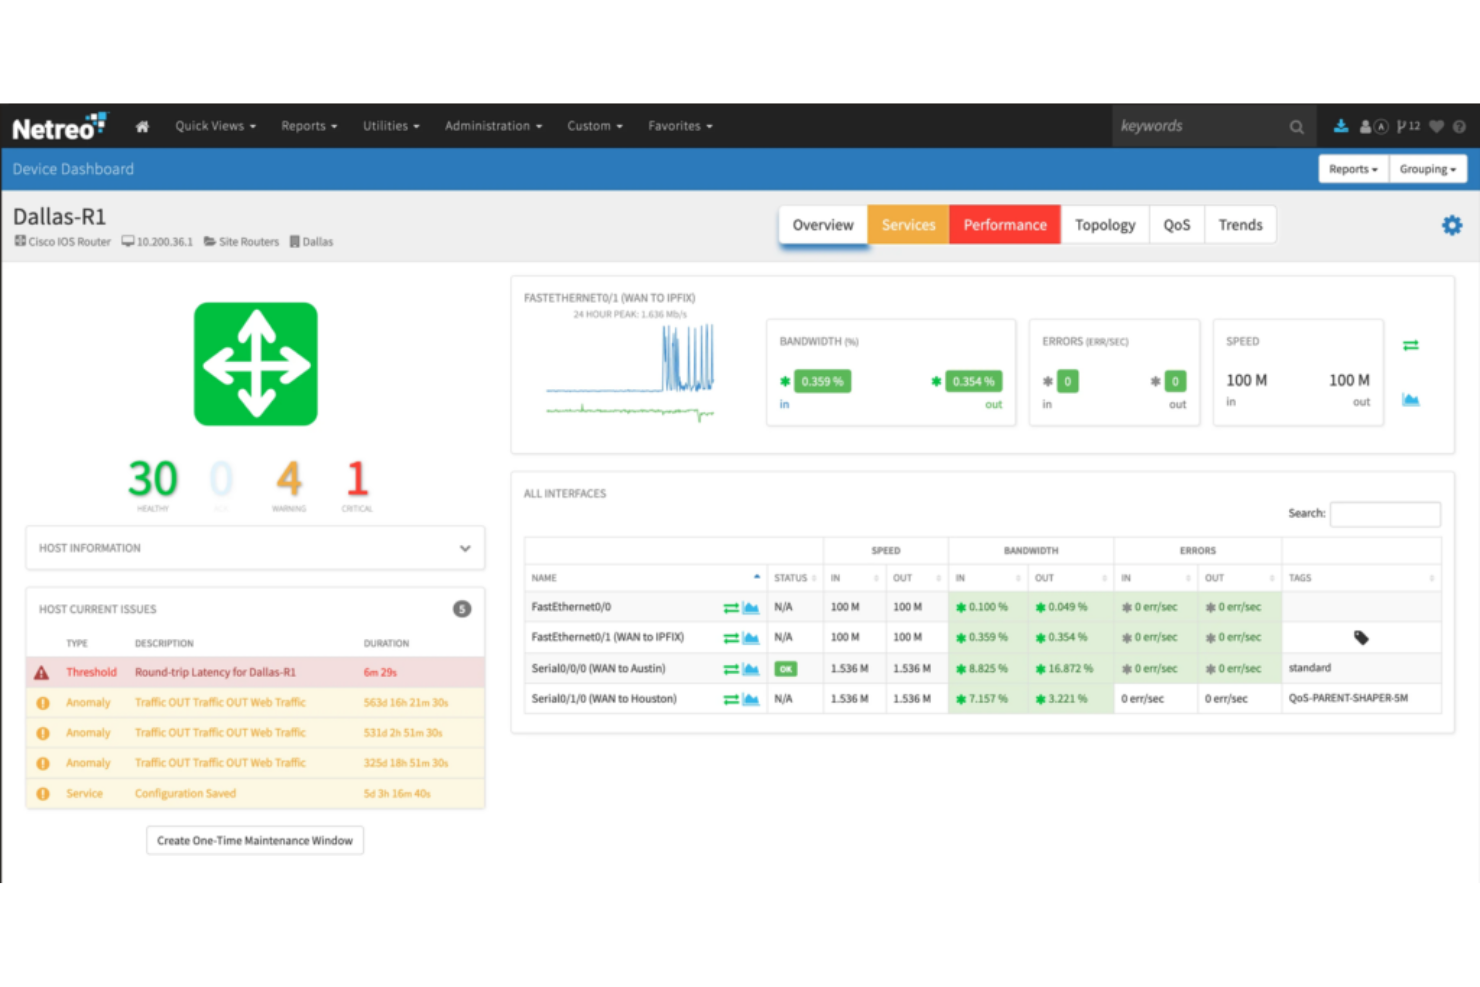1480x987 pixels.
Task: Click the tag icon in FastEthernet0/1 row
Action: click(x=1361, y=637)
